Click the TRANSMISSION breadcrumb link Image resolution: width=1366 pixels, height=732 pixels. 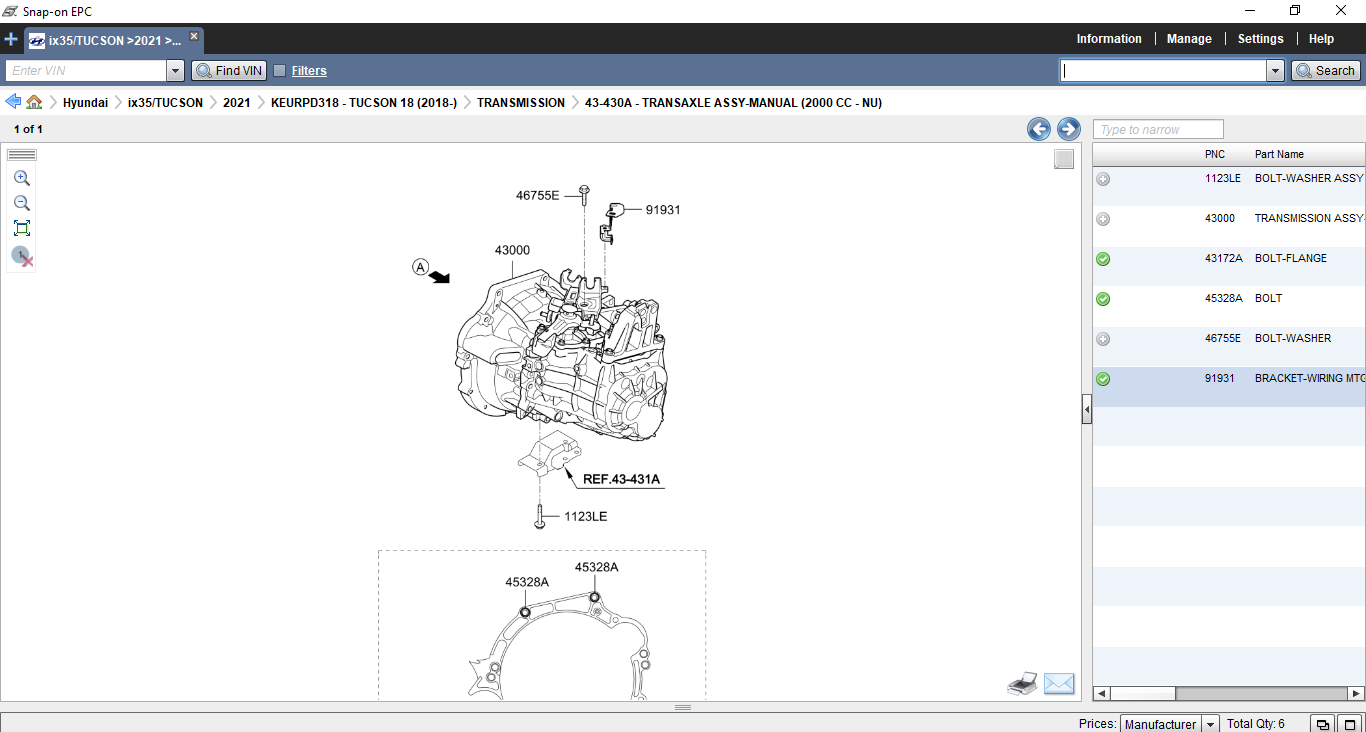tap(520, 103)
